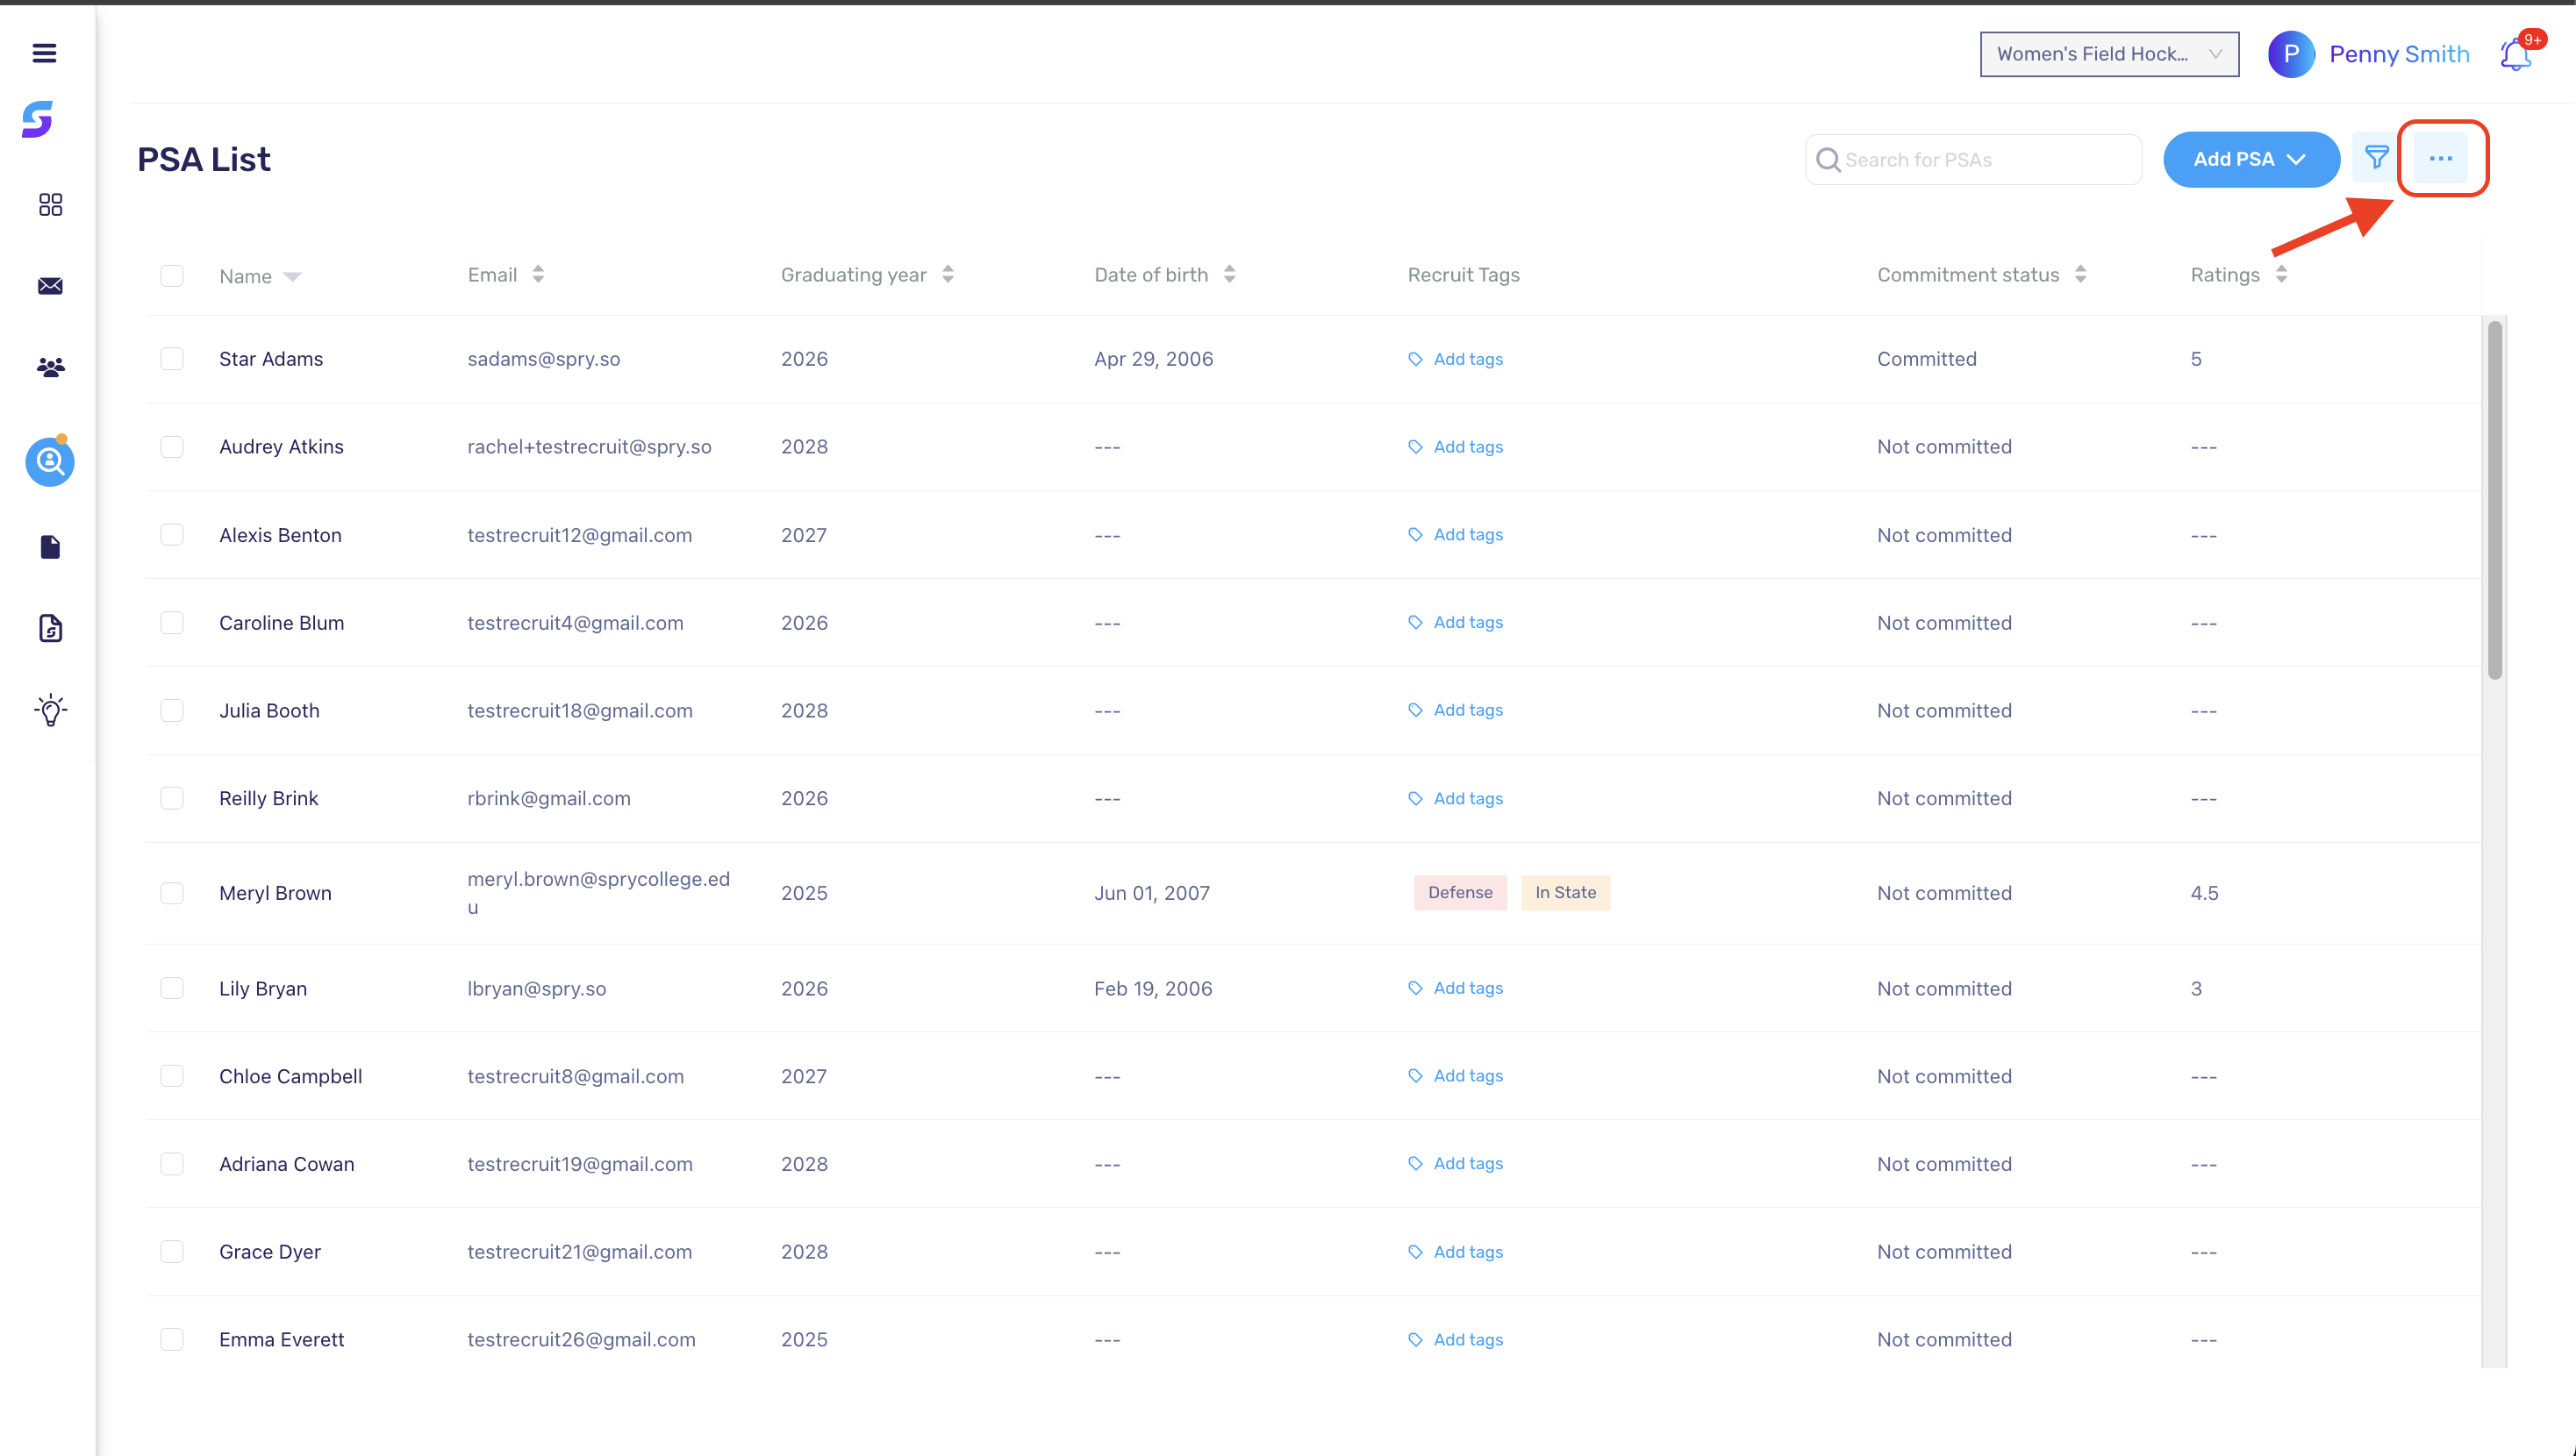
Task: Expand the Add PSA dropdown button
Action: [2251, 159]
